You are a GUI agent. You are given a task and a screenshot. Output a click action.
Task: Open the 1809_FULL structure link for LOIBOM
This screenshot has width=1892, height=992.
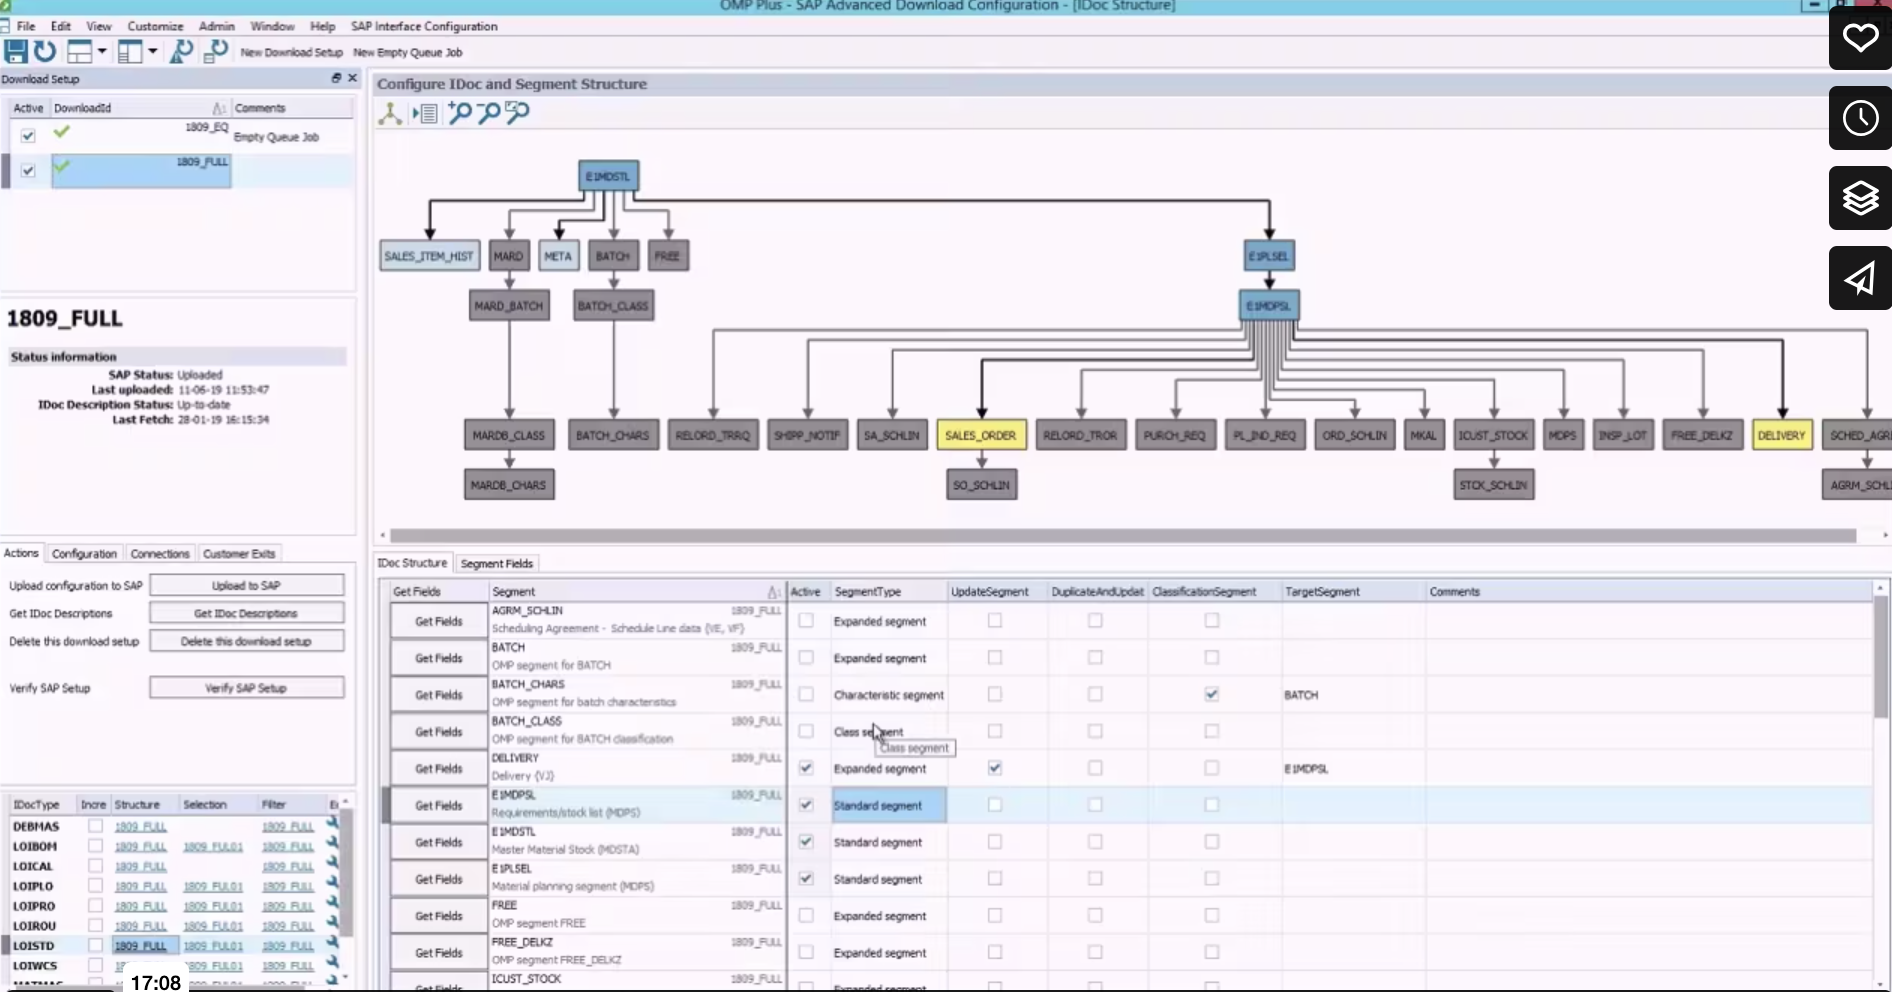[140, 846]
